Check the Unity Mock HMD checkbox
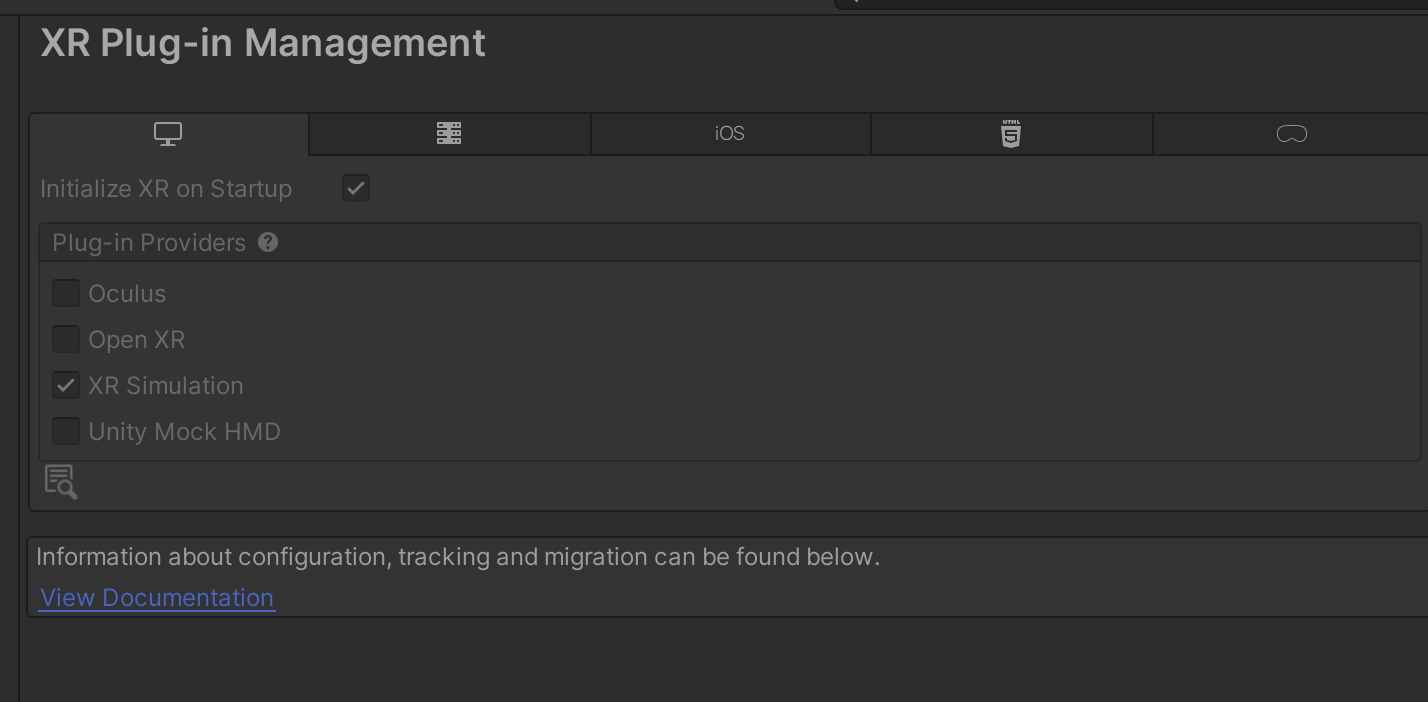The height and width of the screenshot is (702, 1428). (x=66, y=431)
